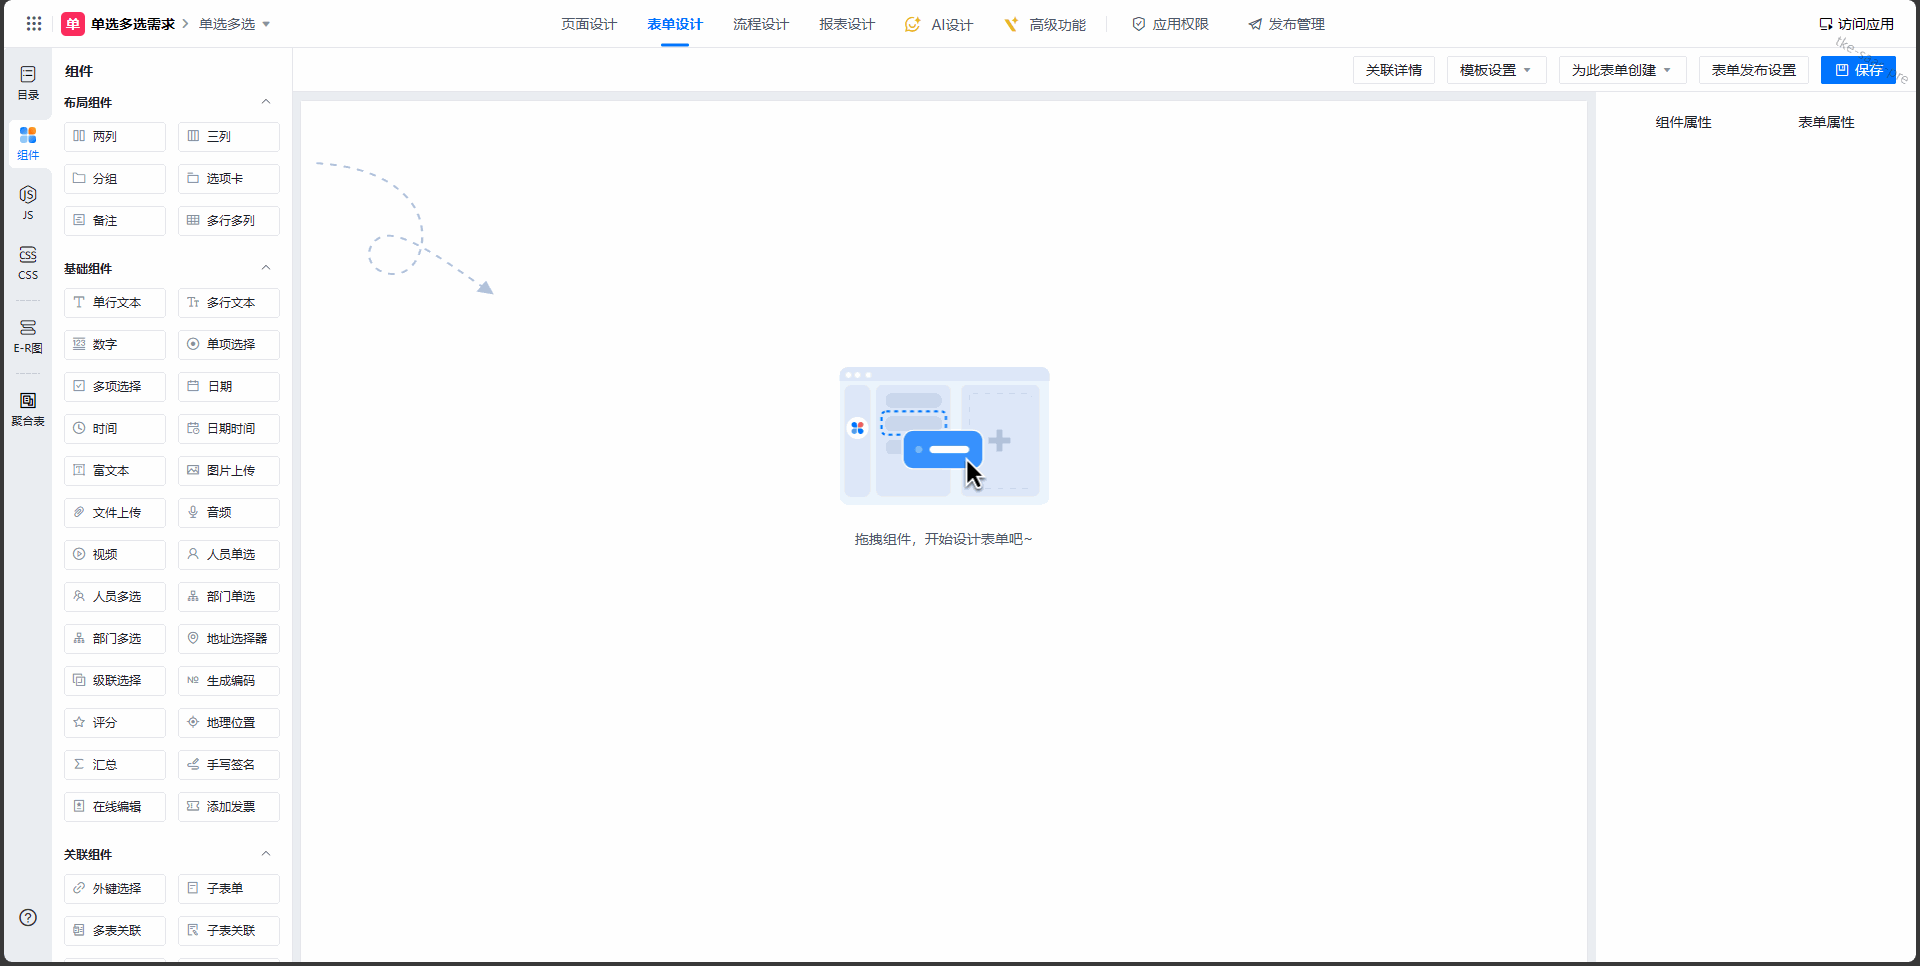The width and height of the screenshot is (1920, 966).
Task: Open the 聚合表 panel in the sidebar
Action: click(27, 408)
